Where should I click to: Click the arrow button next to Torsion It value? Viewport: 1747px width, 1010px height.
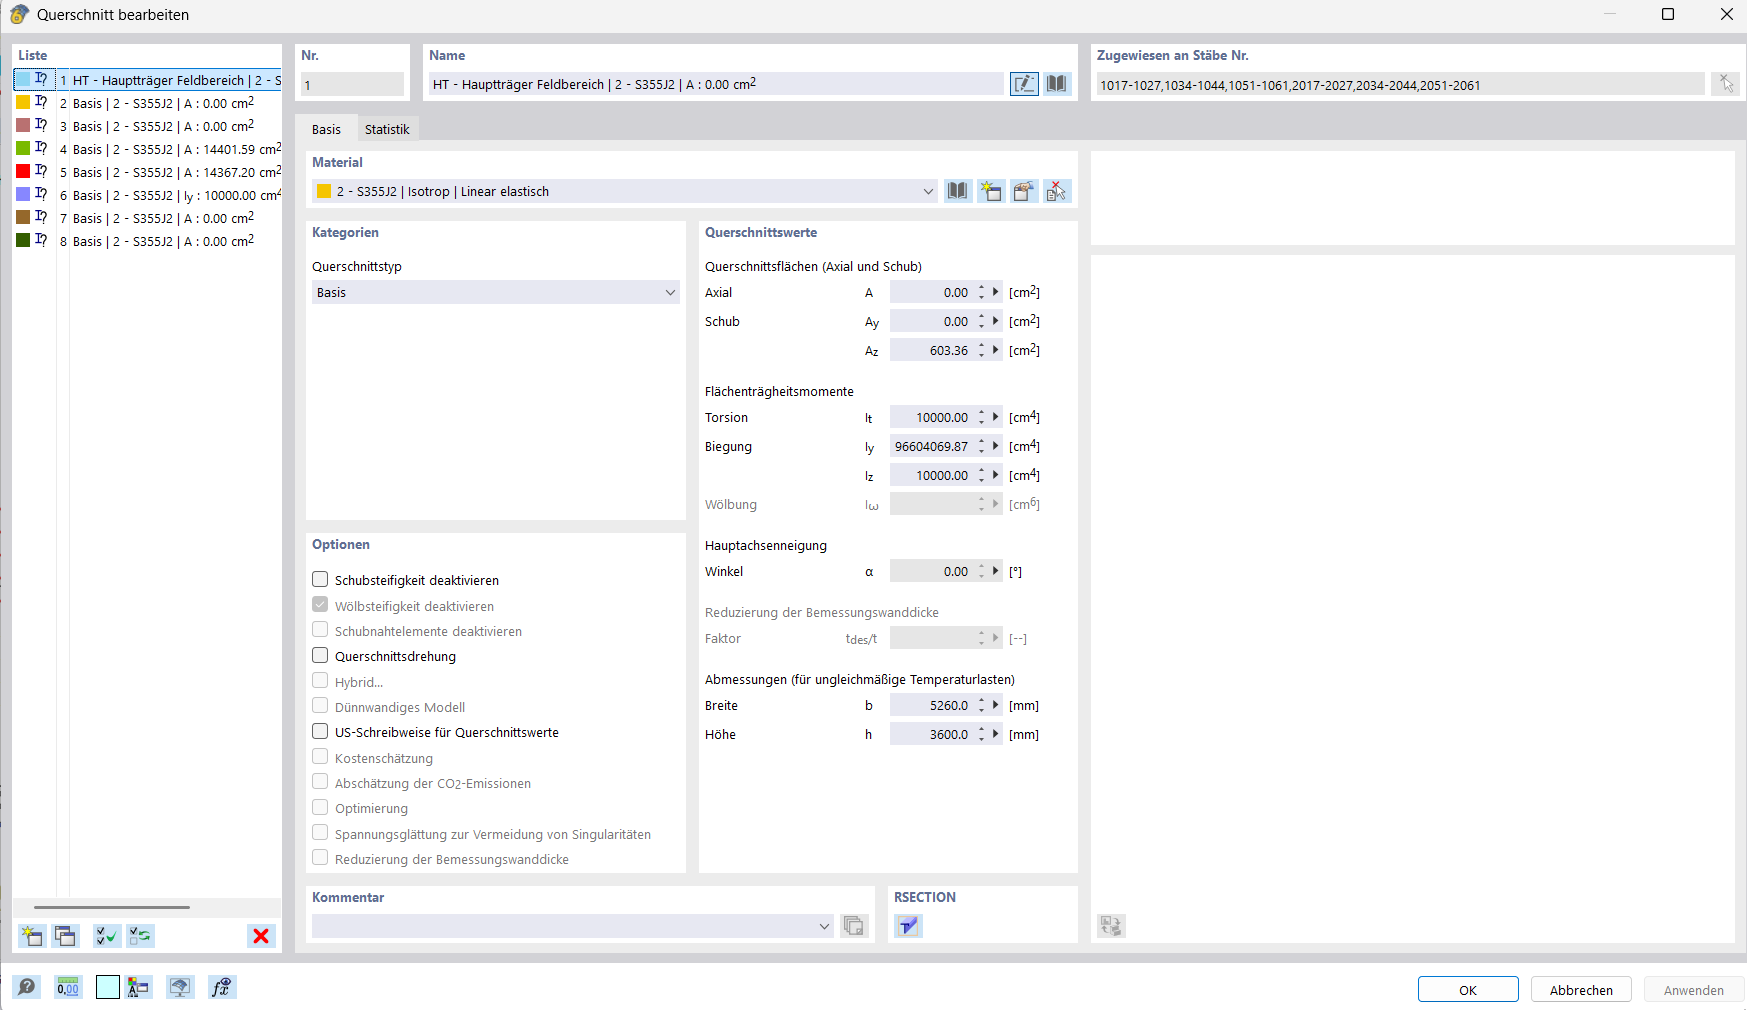pos(996,417)
